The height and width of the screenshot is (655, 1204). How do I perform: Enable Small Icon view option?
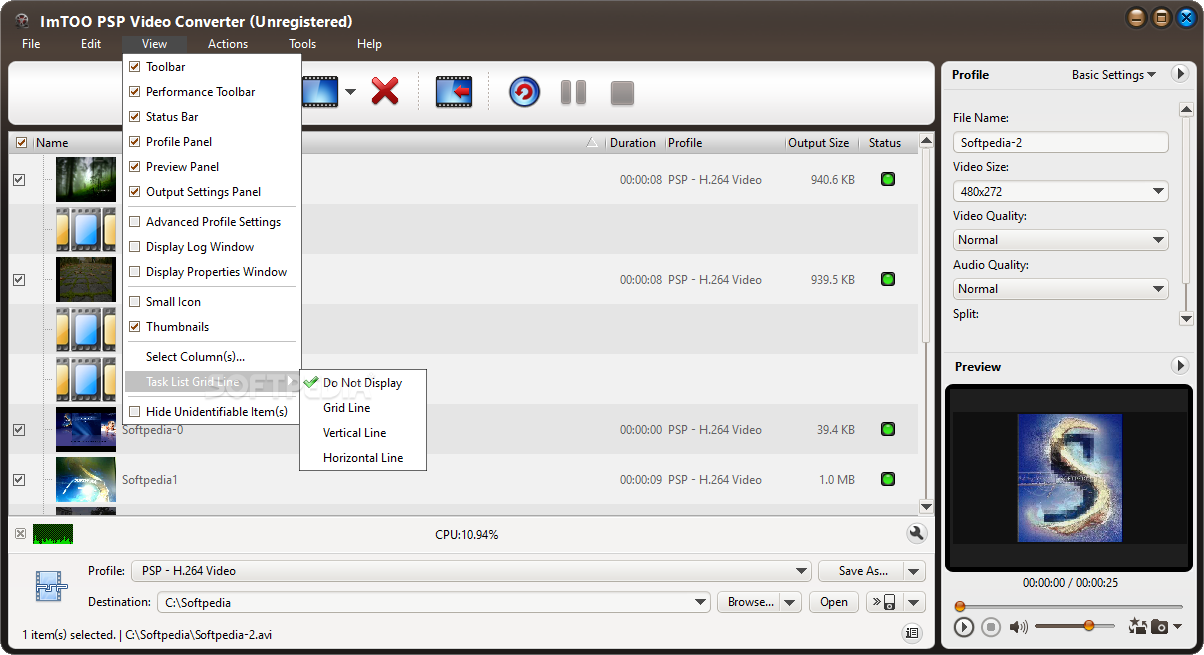[x=135, y=302]
